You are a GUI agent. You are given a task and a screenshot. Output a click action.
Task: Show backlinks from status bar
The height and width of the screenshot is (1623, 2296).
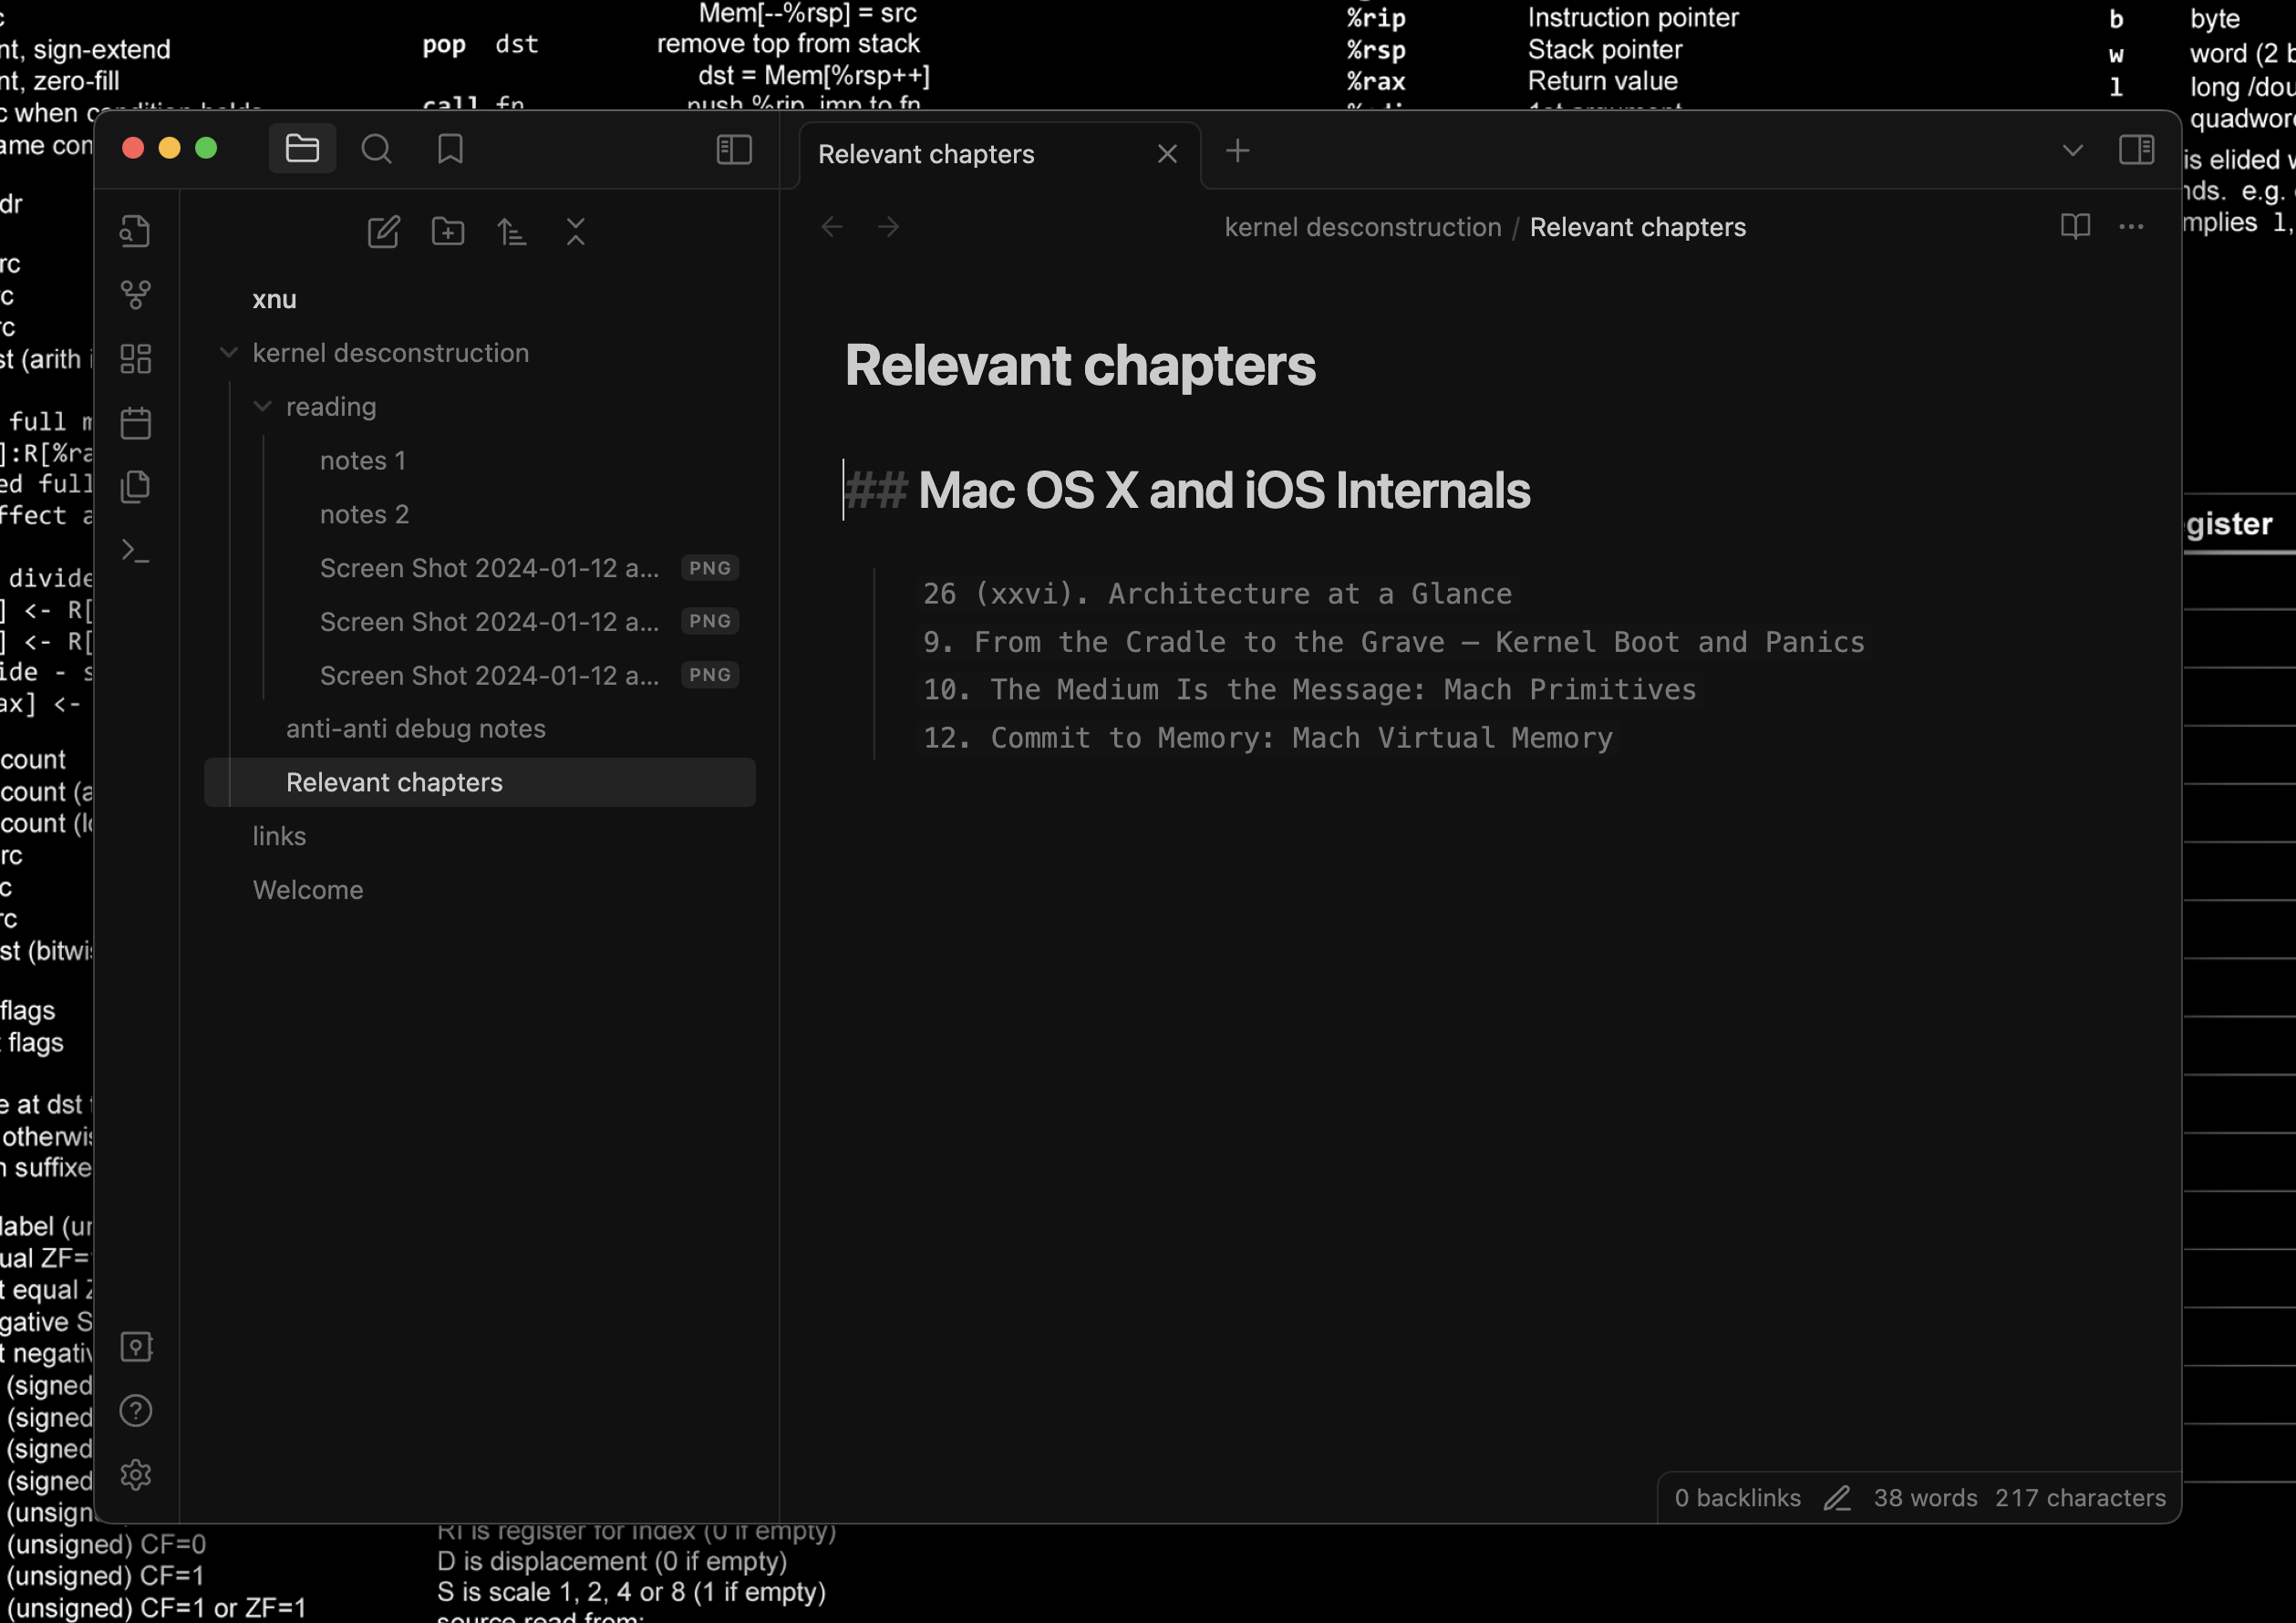click(x=1738, y=1498)
